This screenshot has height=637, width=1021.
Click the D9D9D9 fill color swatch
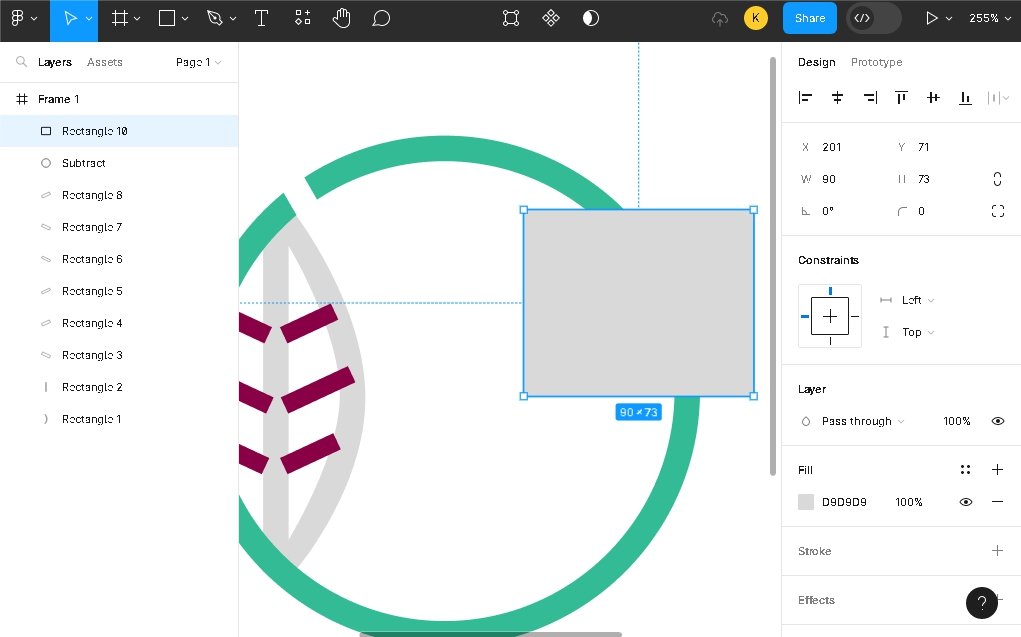(x=806, y=502)
